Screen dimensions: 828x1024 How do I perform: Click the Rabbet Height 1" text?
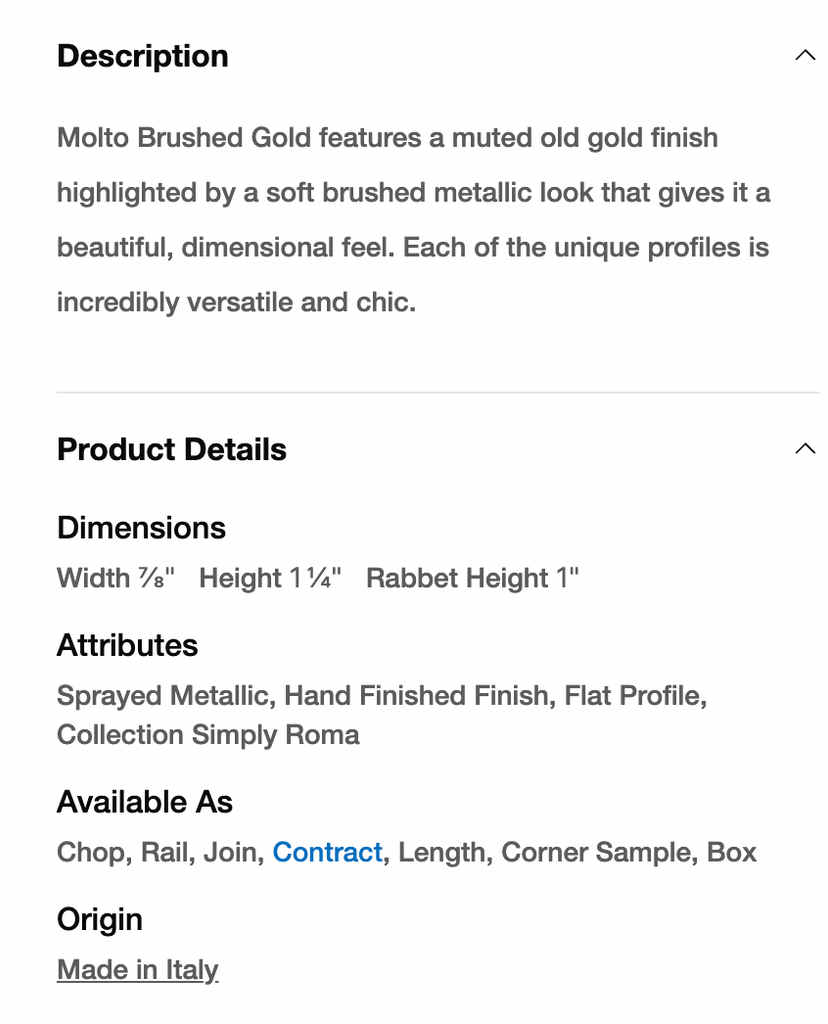pos(472,578)
